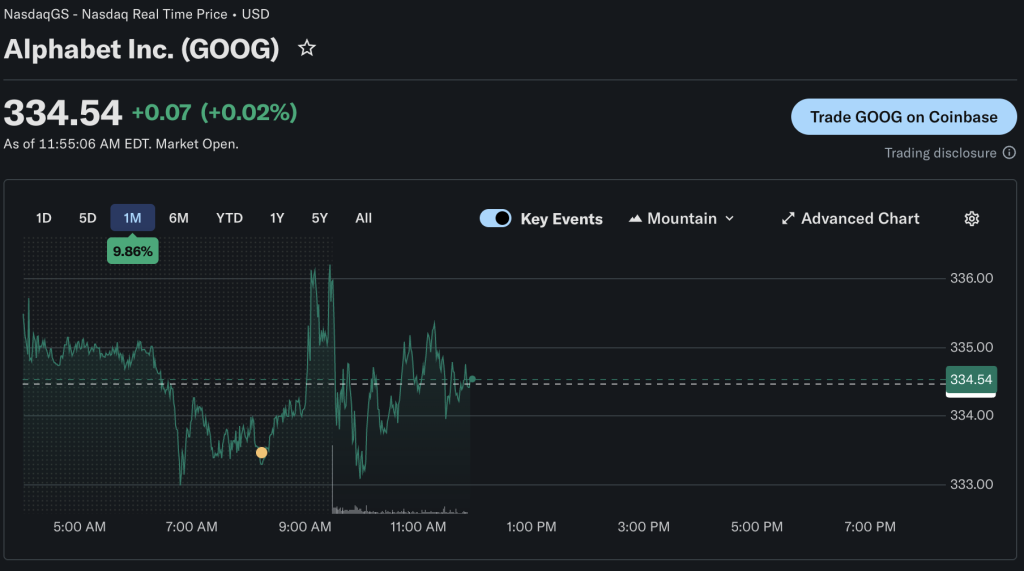This screenshot has width=1024, height=571.
Task: Open the Trading disclosure link
Action: tap(940, 153)
